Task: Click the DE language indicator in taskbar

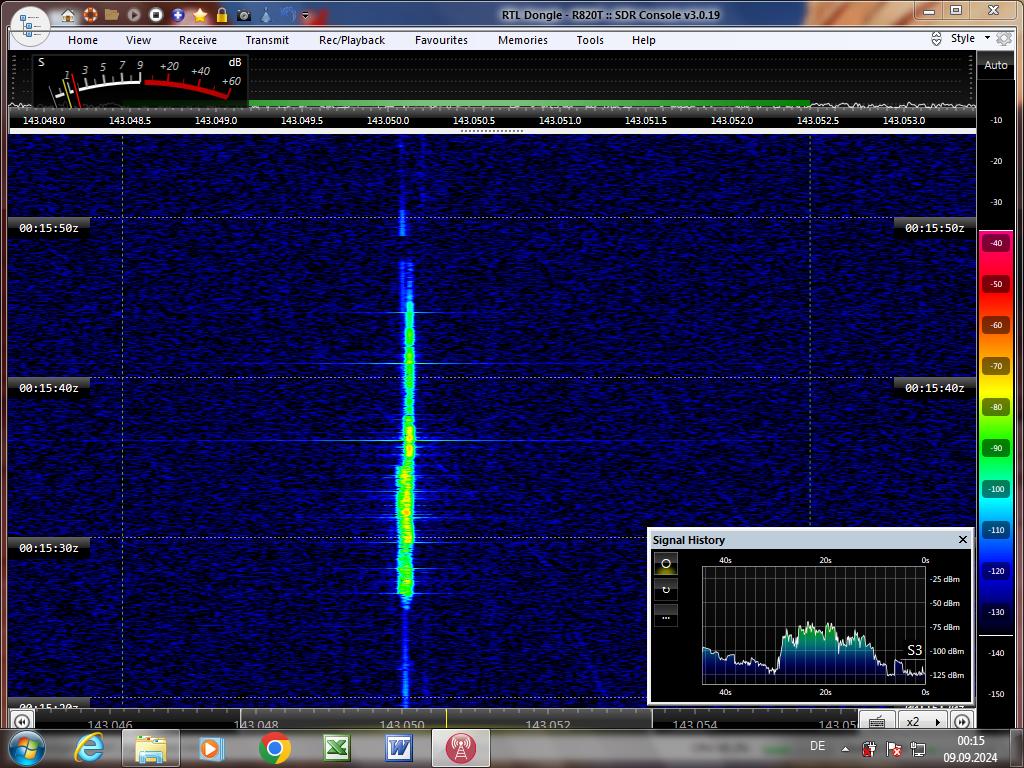Action: (x=817, y=746)
